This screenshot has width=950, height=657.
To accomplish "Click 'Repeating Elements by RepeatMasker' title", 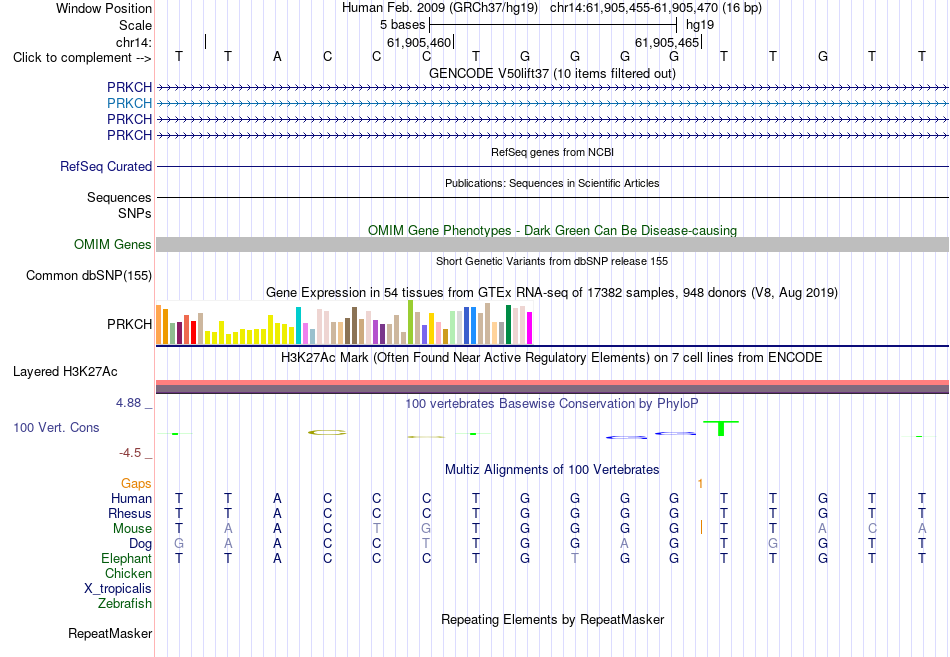I will pyautogui.click(x=552, y=619).
